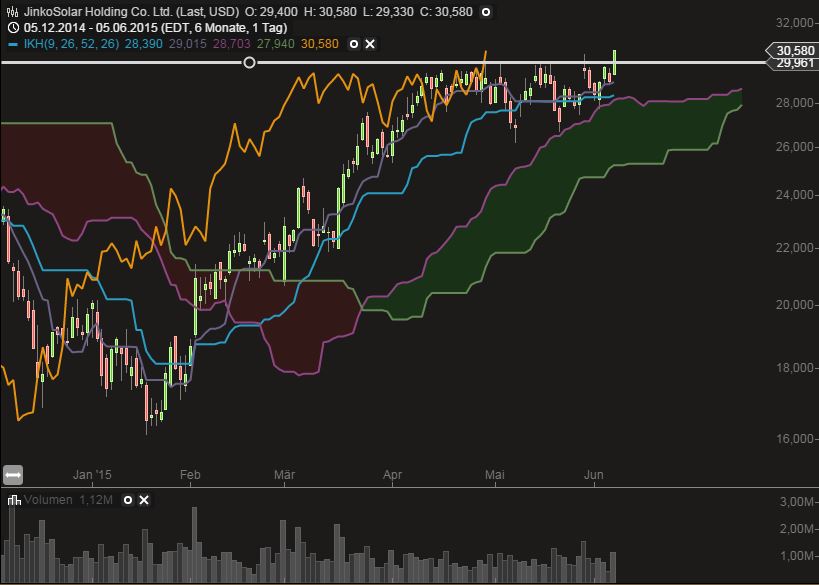Image resolution: width=819 pixels, height=585 pixels.
Task: Click the 20,000 price axis label
Action: (x=794, y=305)
